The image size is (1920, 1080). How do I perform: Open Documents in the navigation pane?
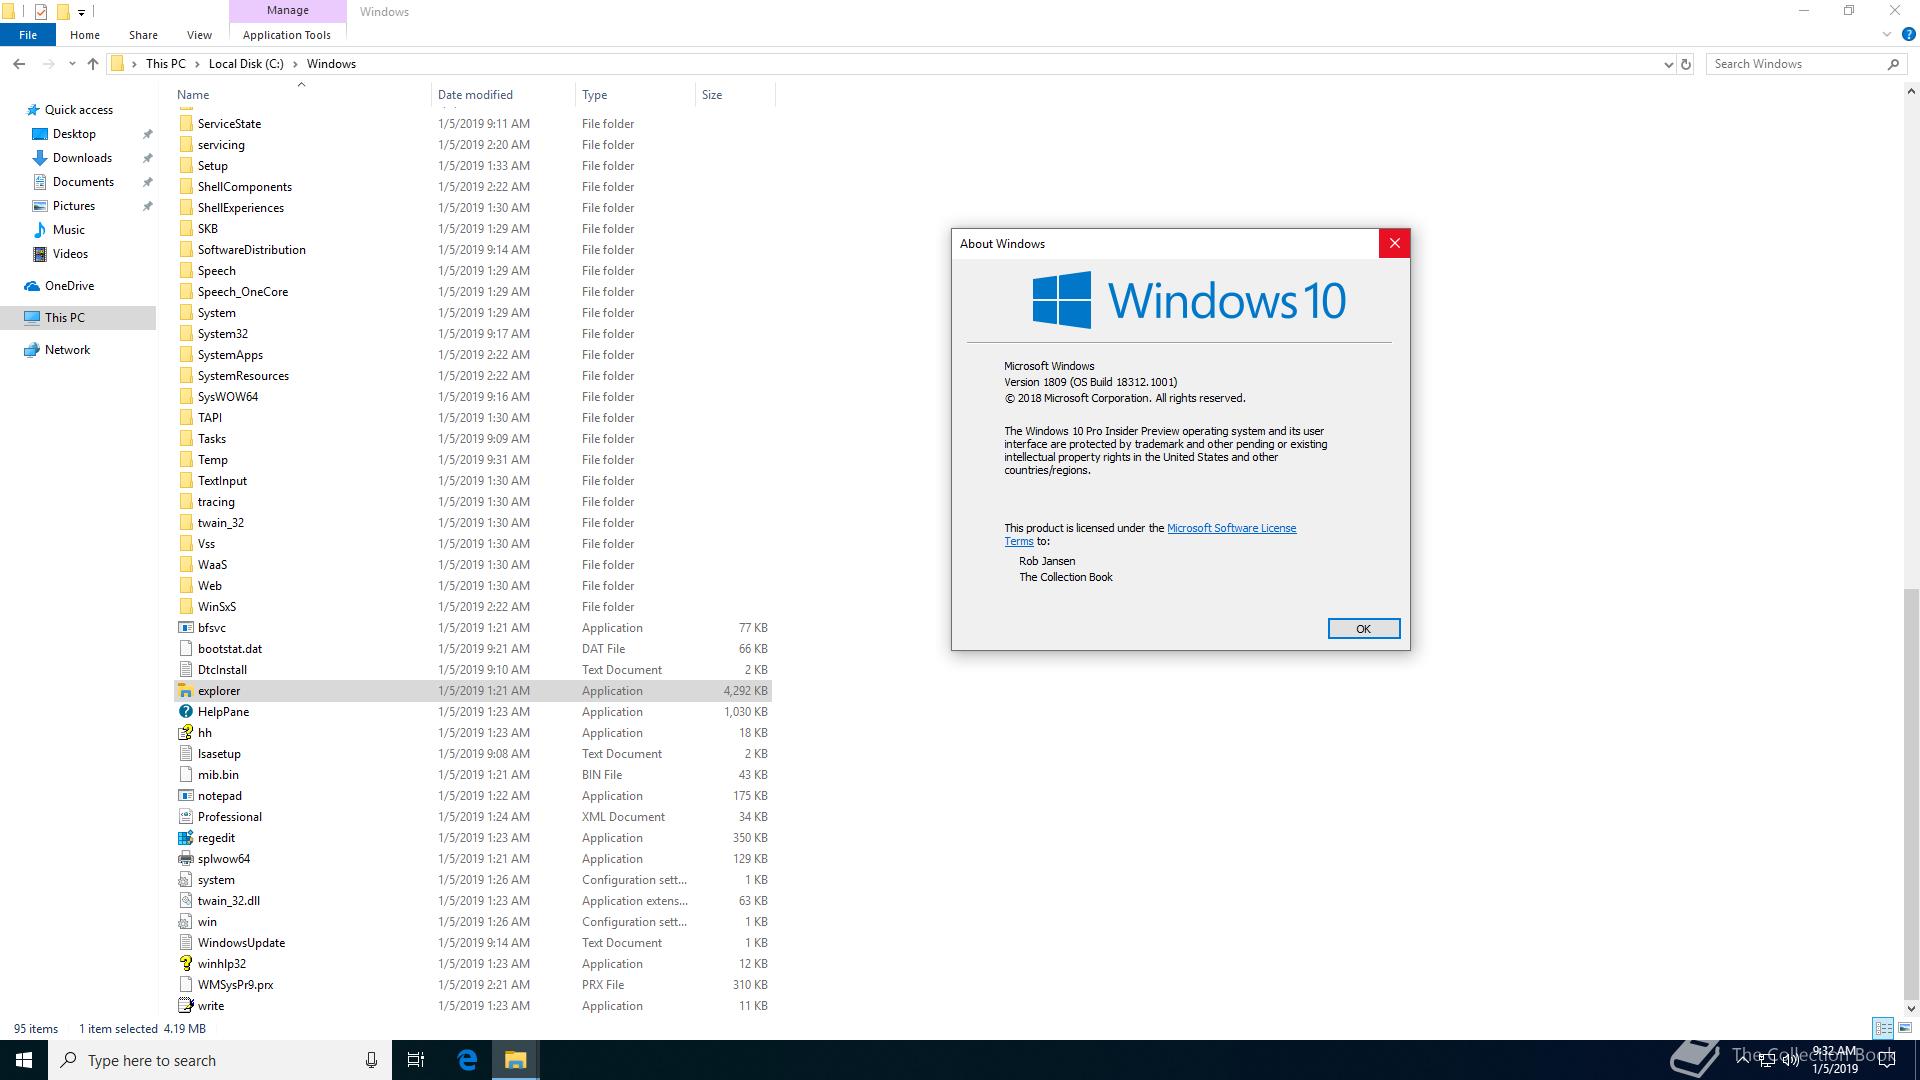coord(83,182)
